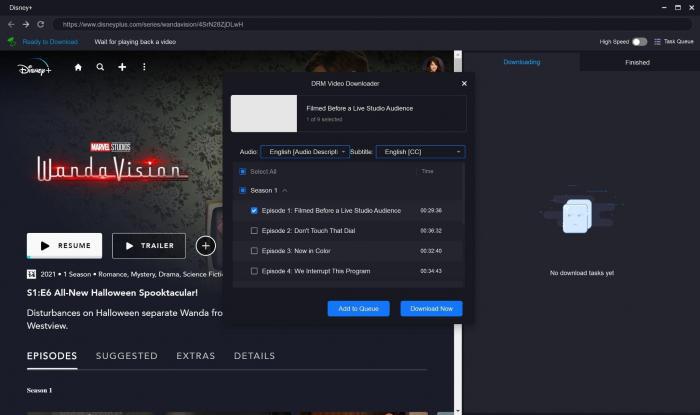
Task: Select the DETAILS tab
Action: tap(254, 356)
